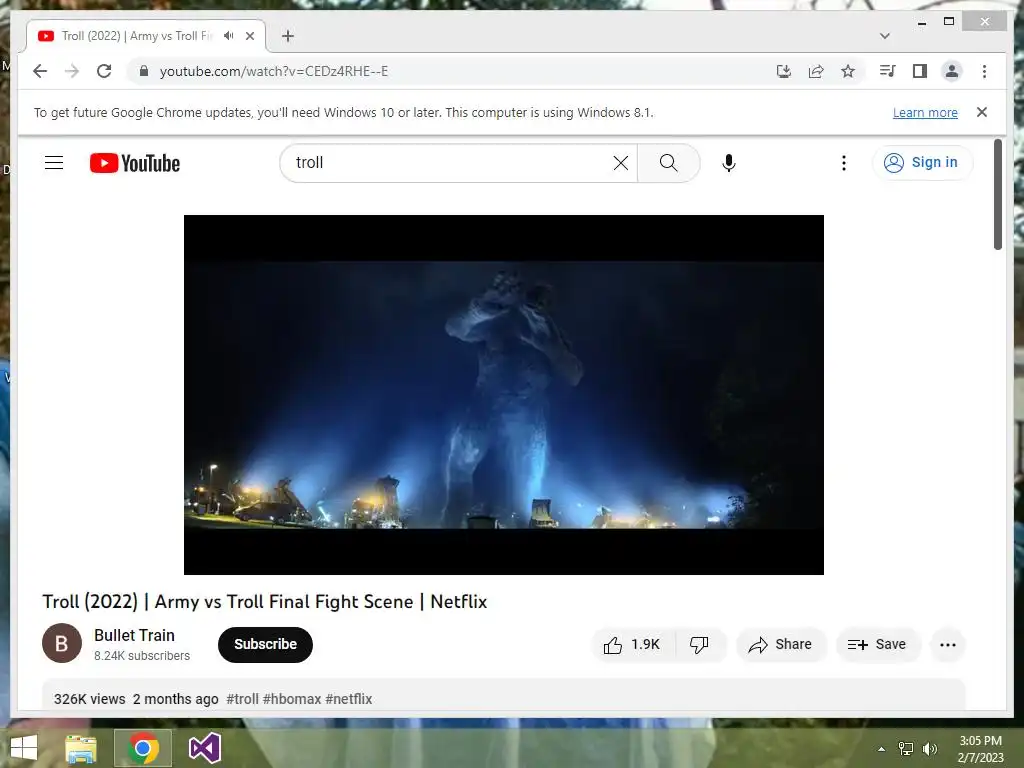Image resolution: width=1024 pixels, height=768 pixels.
Task: Click the page vertical scrollbar thumb
Action: [997, 194]
